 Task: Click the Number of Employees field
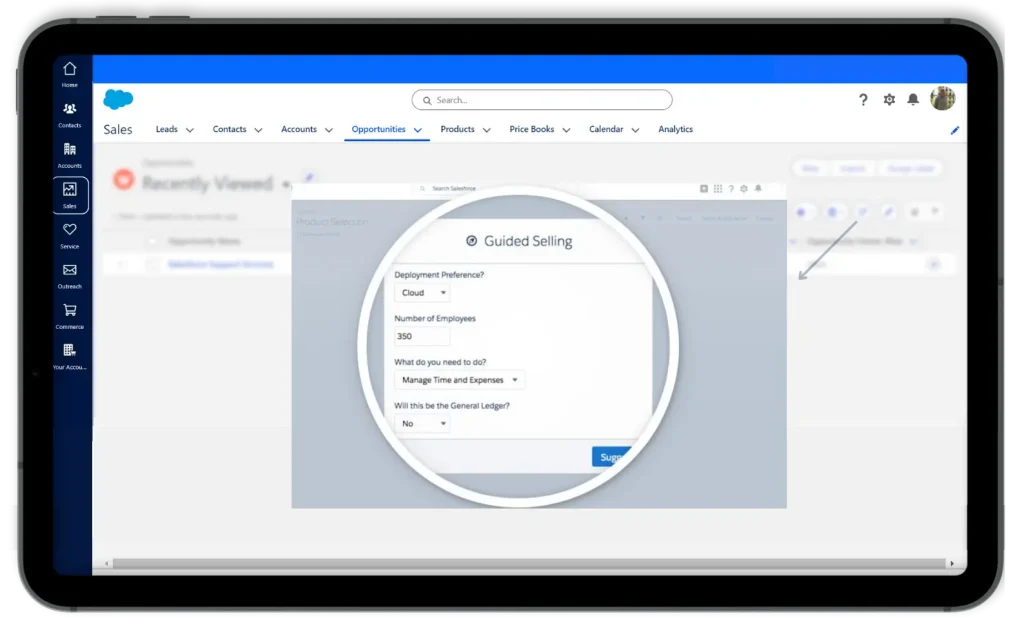(423, 336)
